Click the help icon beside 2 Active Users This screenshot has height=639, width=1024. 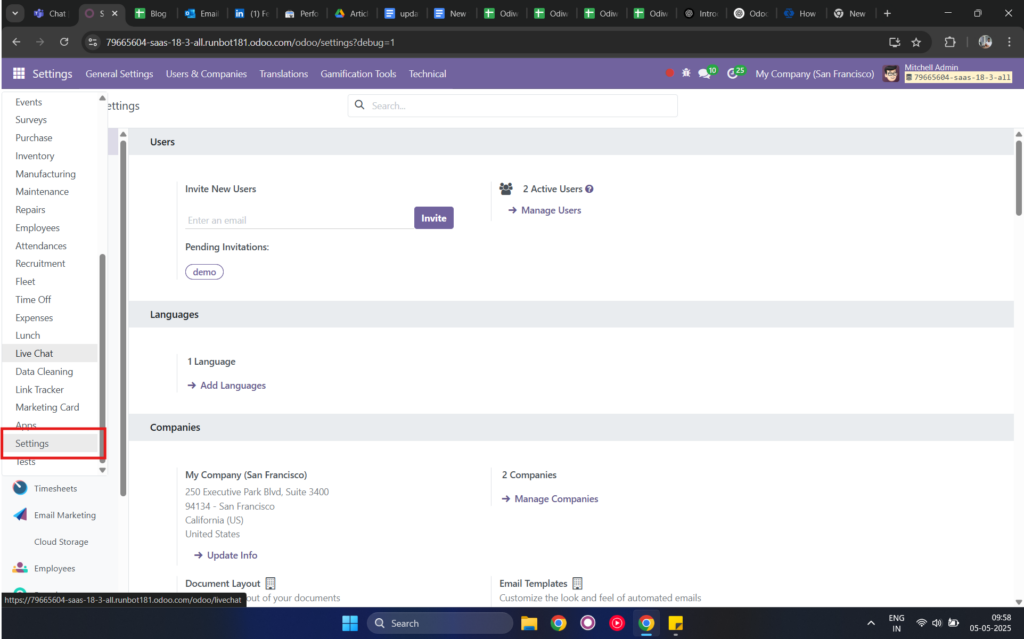point(588,188)
